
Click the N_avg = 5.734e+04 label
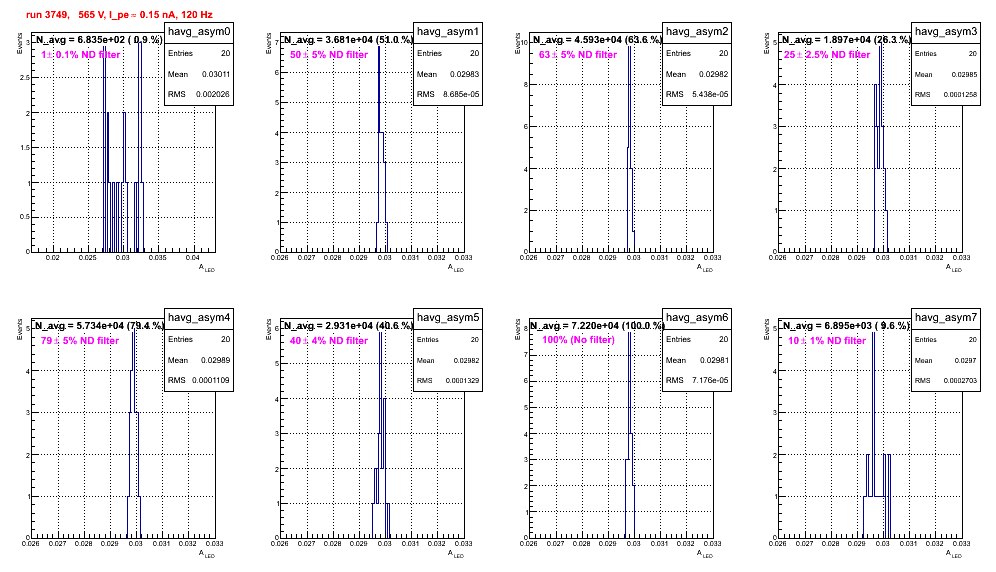pos(98,325)
